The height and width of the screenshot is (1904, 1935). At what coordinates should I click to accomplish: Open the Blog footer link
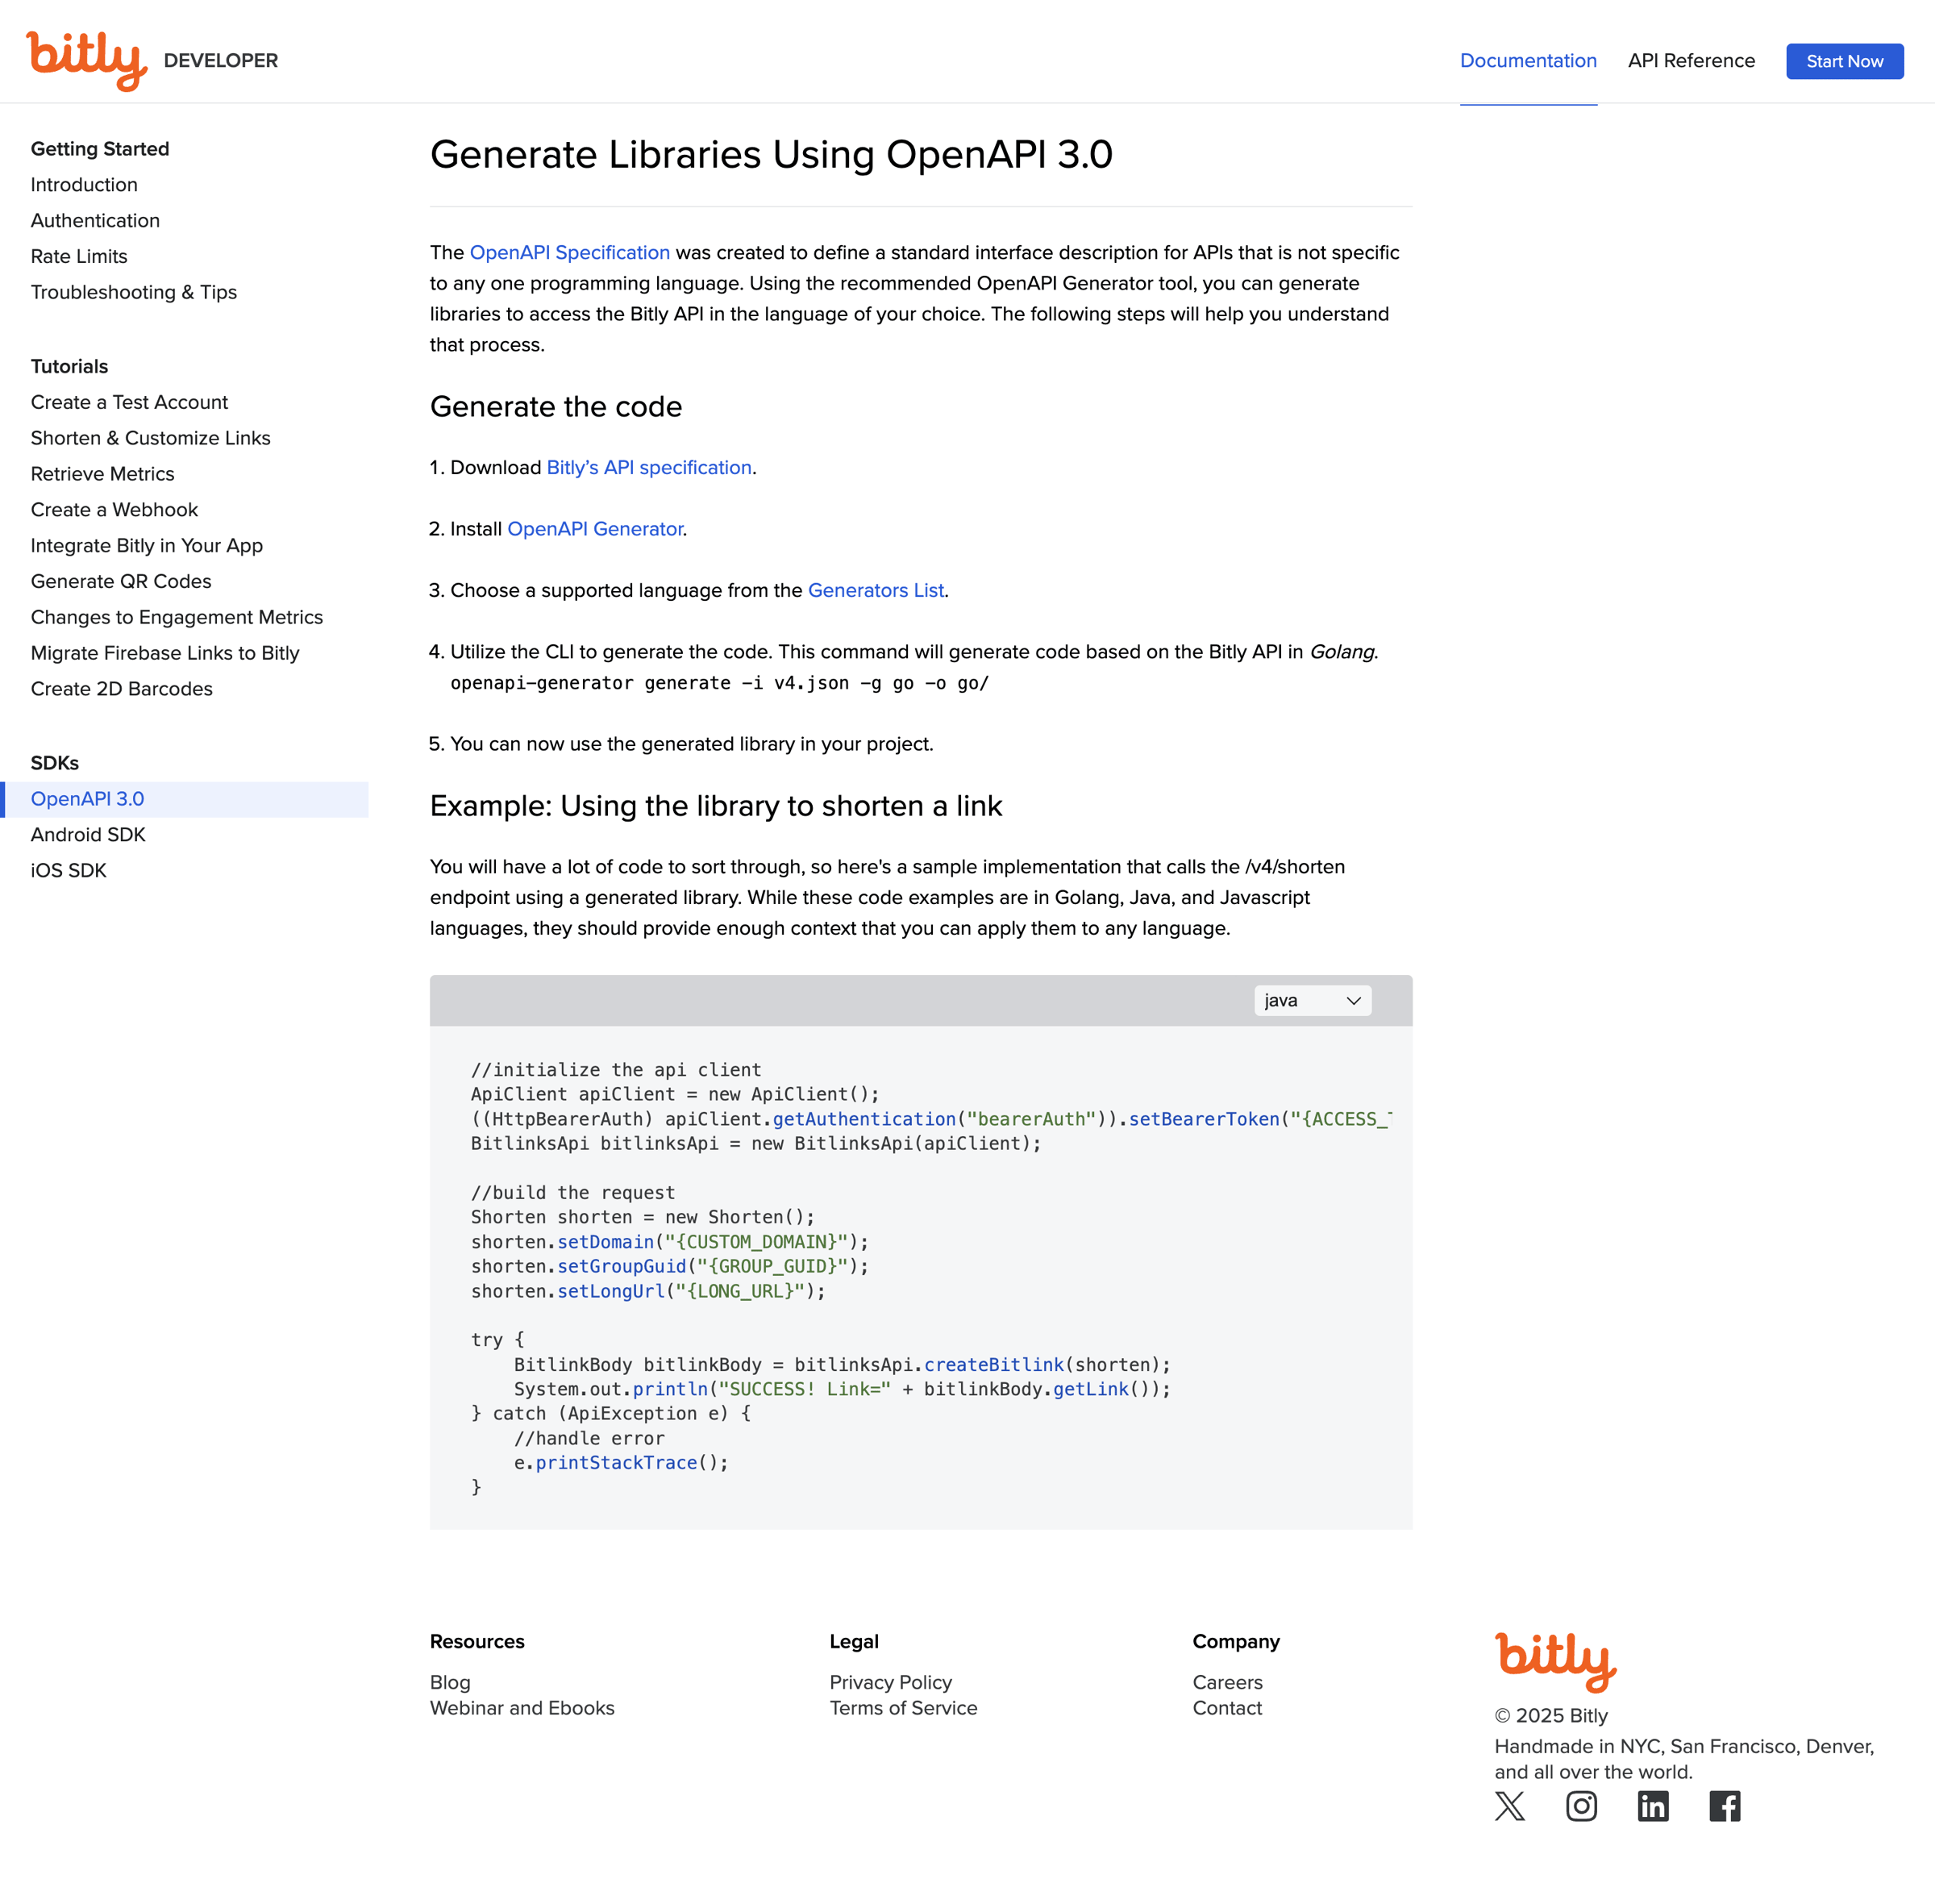(450, 1683)
